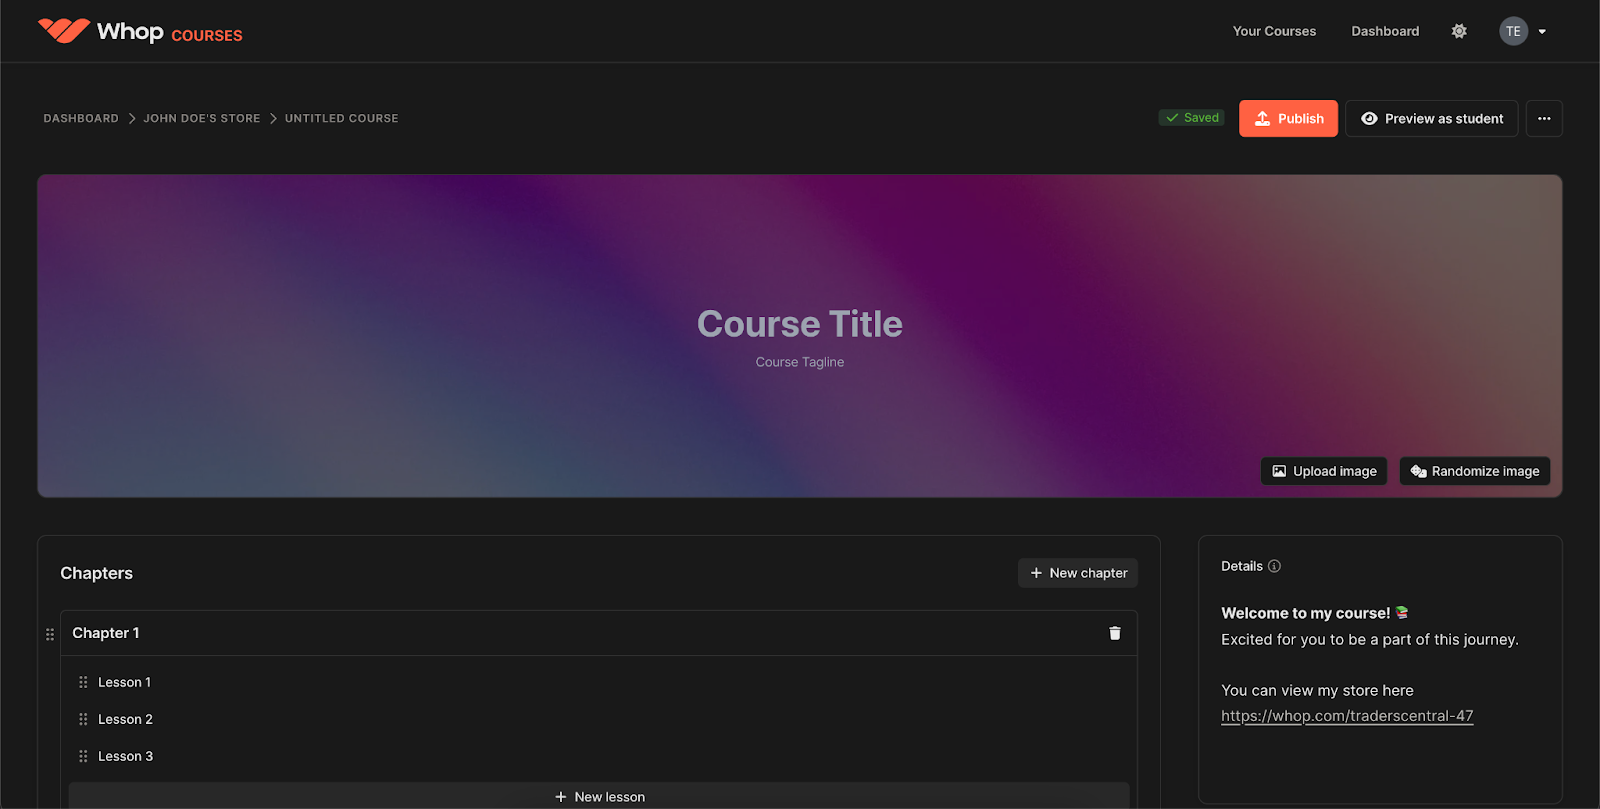This screenshot has height=809, width=1600.
Task: Add a new chapter
Action: (x=1078, y=573)
